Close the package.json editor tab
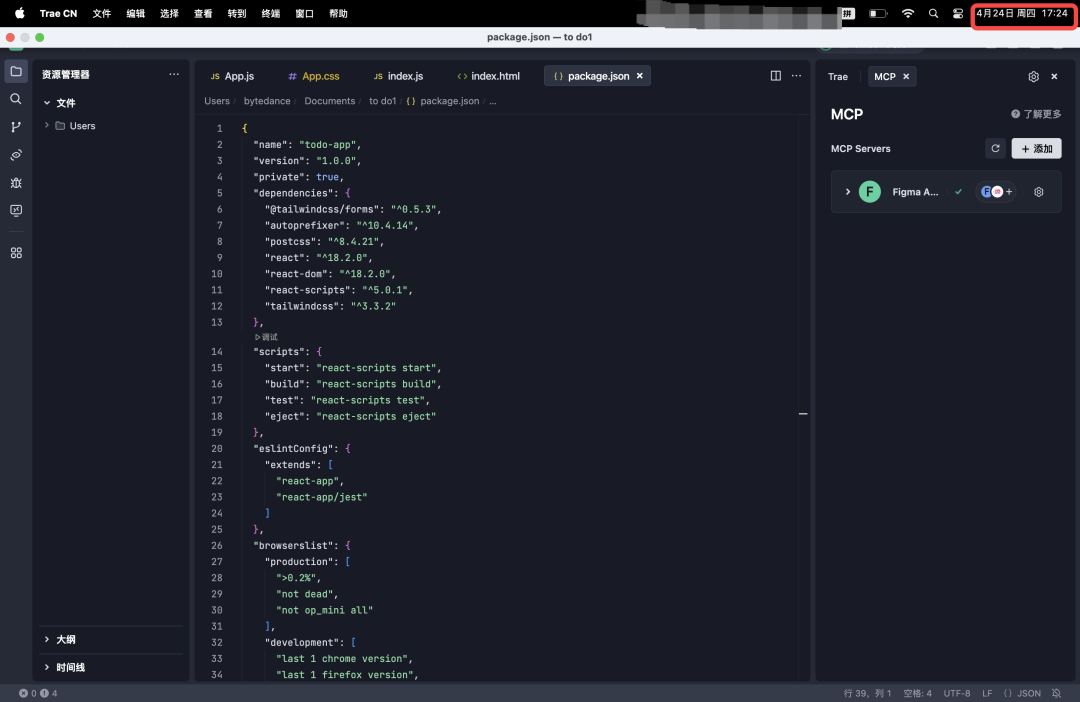 pyautogui.click(x=640, y=76)
